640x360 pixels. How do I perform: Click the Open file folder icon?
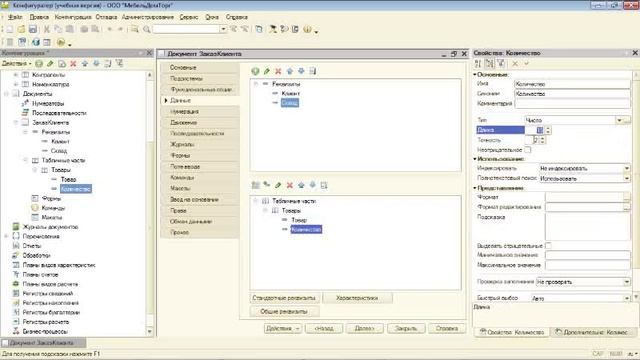pyautogui.click(x=21, y=29)
